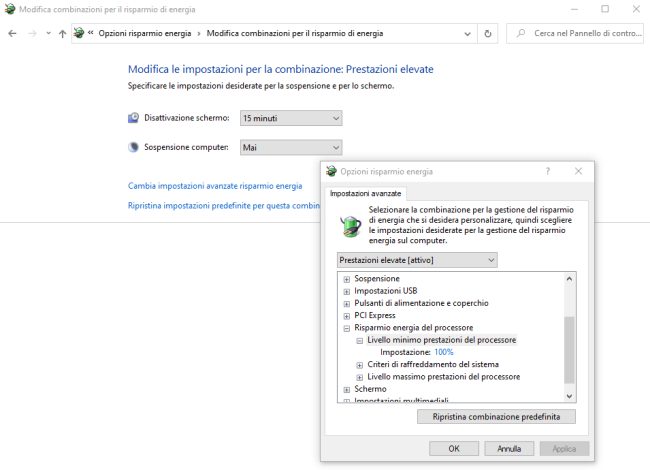Expand 'Pulsanti di alimentazione e coperchio' node
The image size is (650, 470).
tap(347, 304)
